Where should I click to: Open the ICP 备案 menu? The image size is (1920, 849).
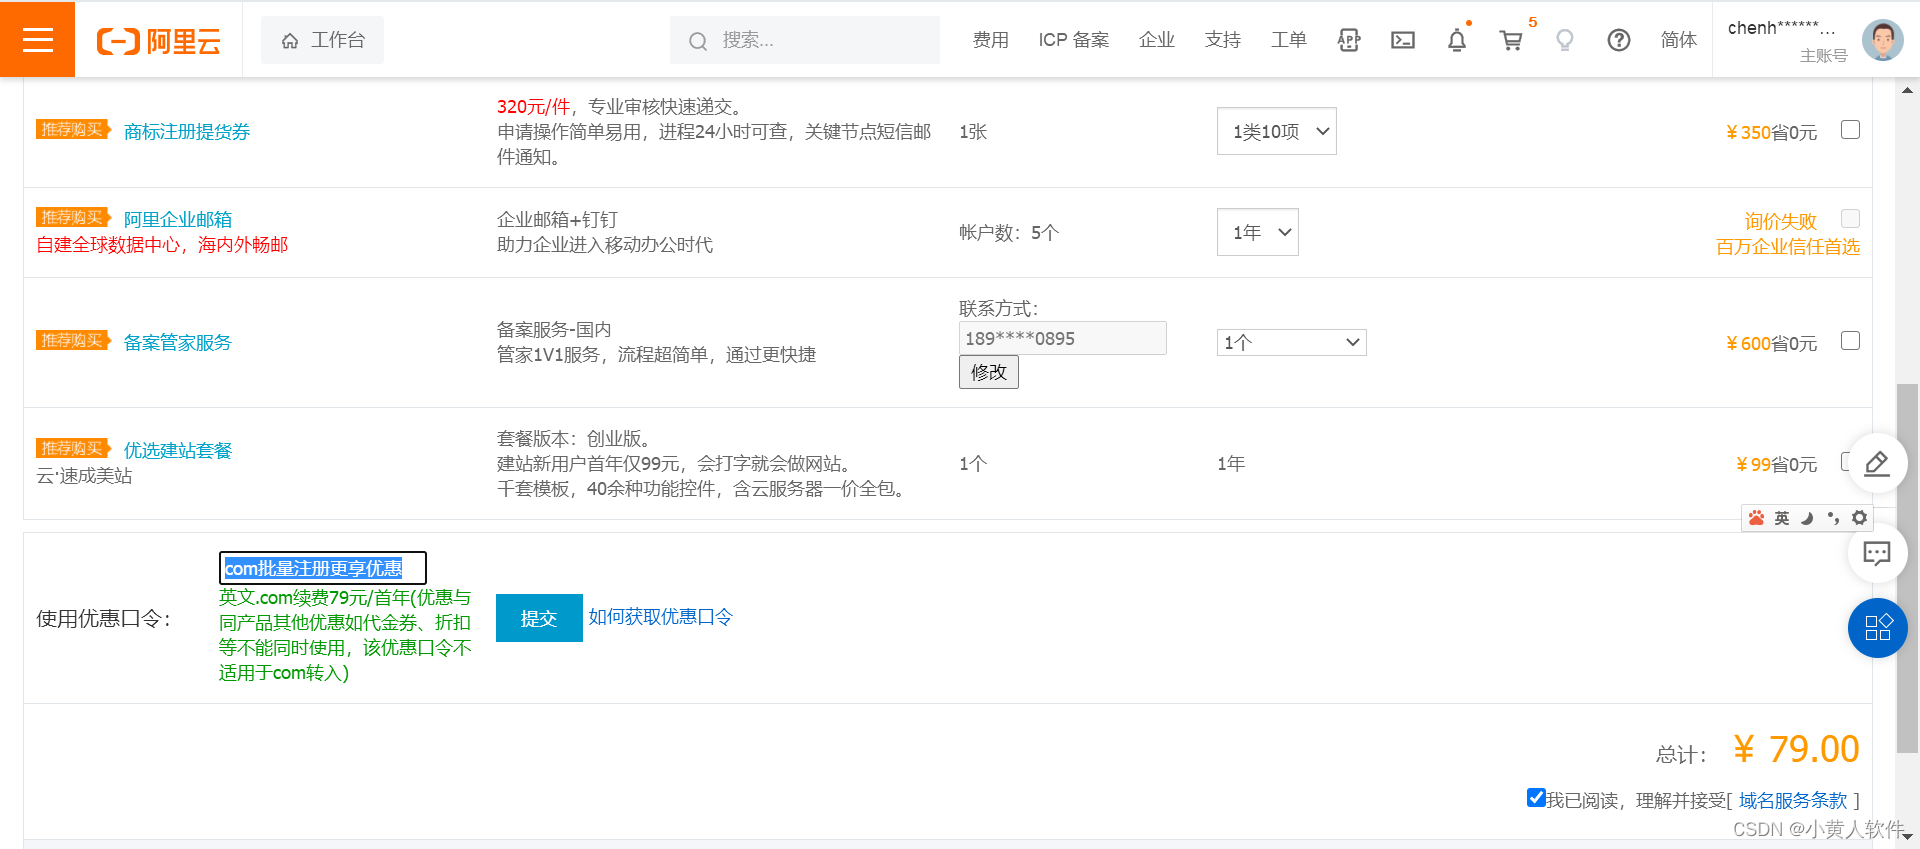[x=1074, y=40]
